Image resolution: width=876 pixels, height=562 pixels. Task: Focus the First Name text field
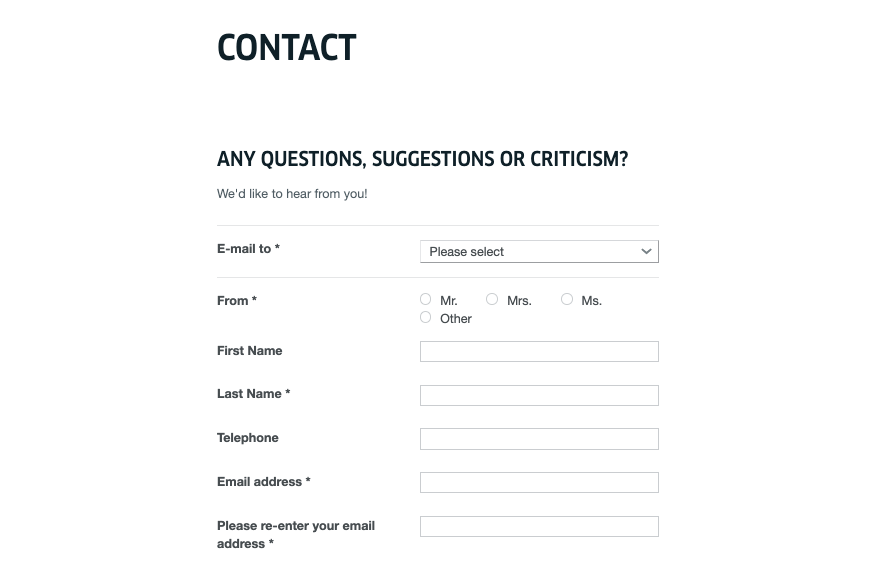[x=539, y=351]
